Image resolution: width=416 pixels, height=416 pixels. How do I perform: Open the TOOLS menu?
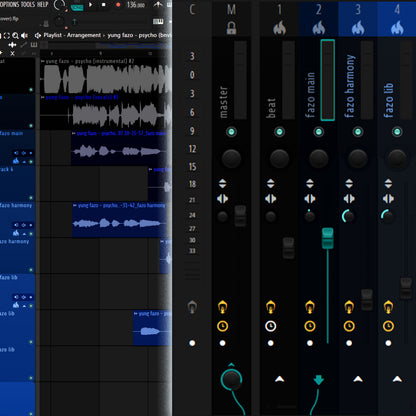[28, 4]
